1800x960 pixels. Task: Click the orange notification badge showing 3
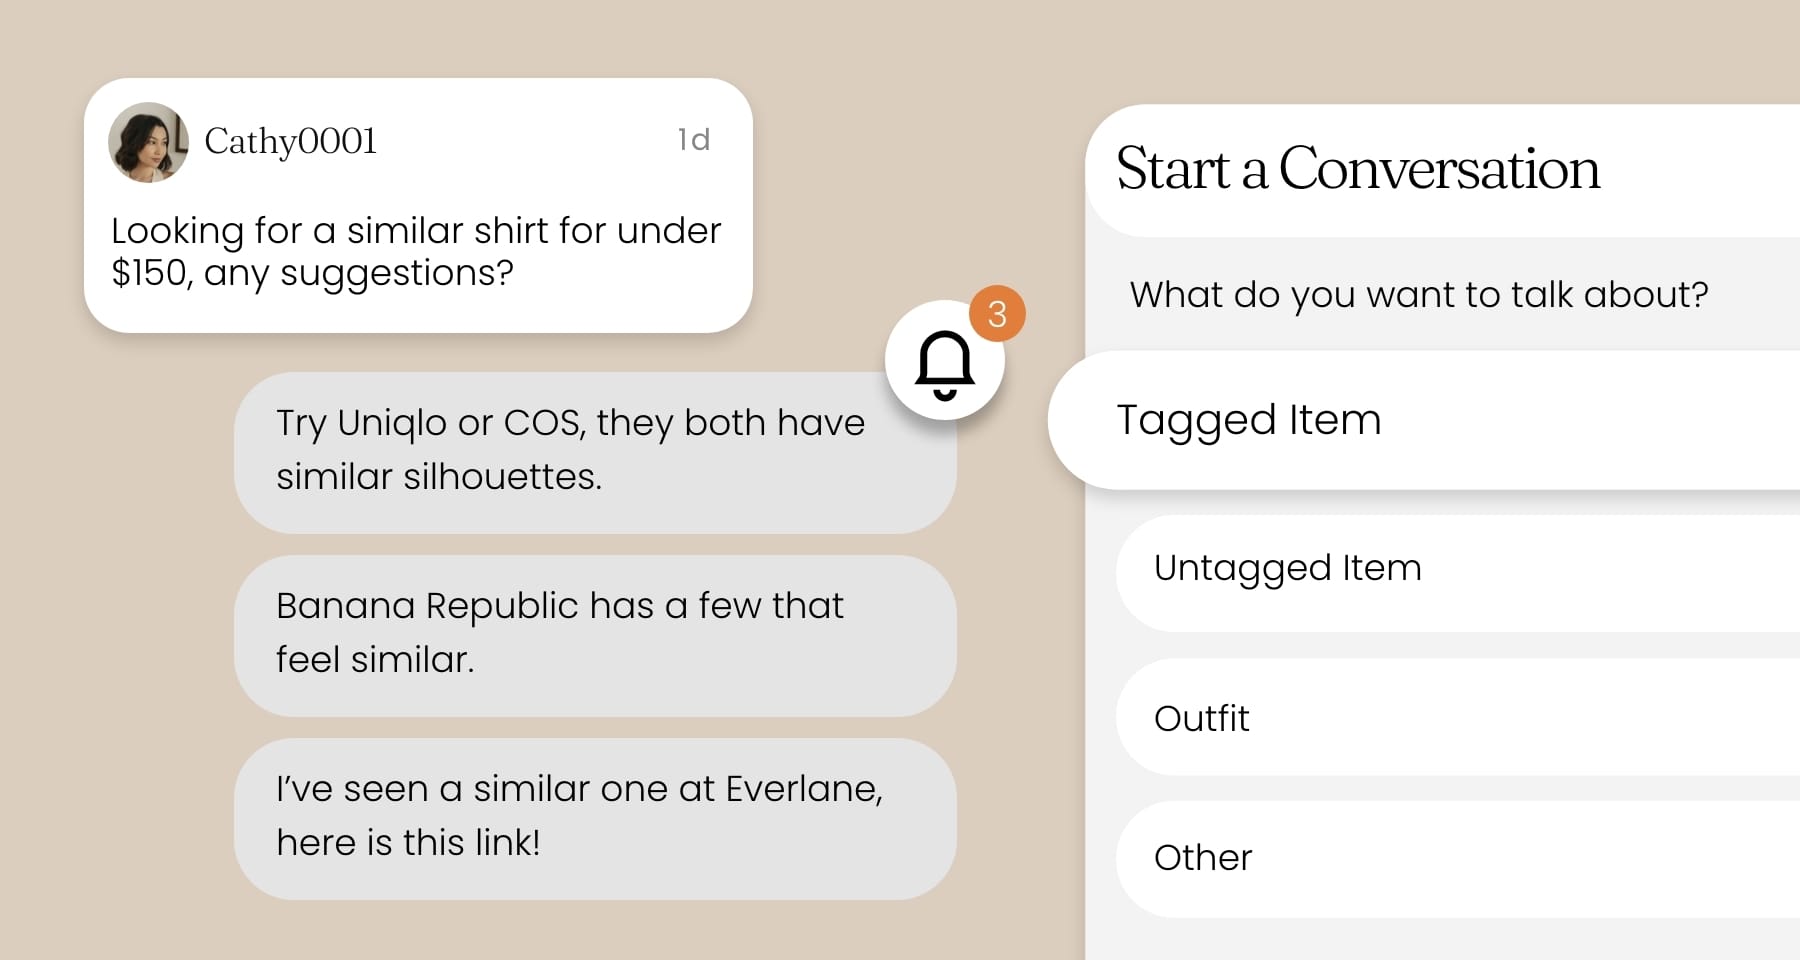[x=997, y=314]
